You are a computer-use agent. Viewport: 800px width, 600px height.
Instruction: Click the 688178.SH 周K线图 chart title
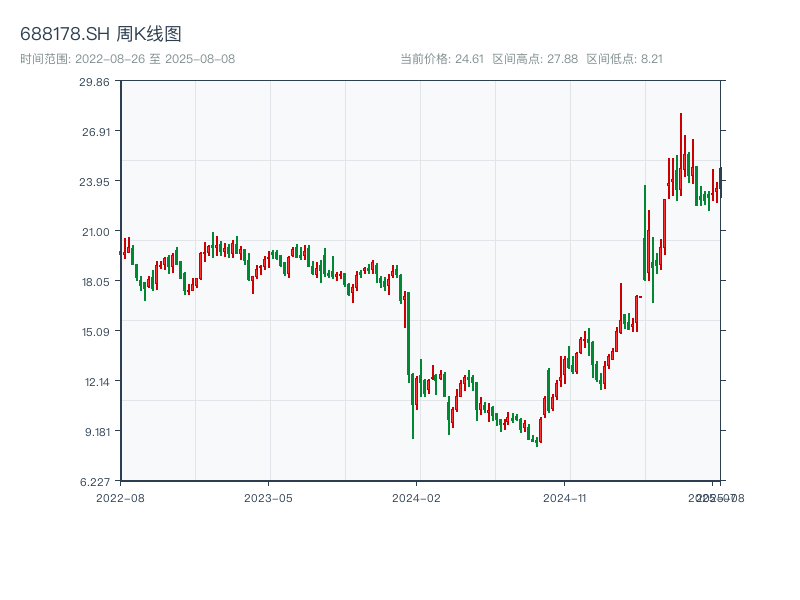point(101,35)
